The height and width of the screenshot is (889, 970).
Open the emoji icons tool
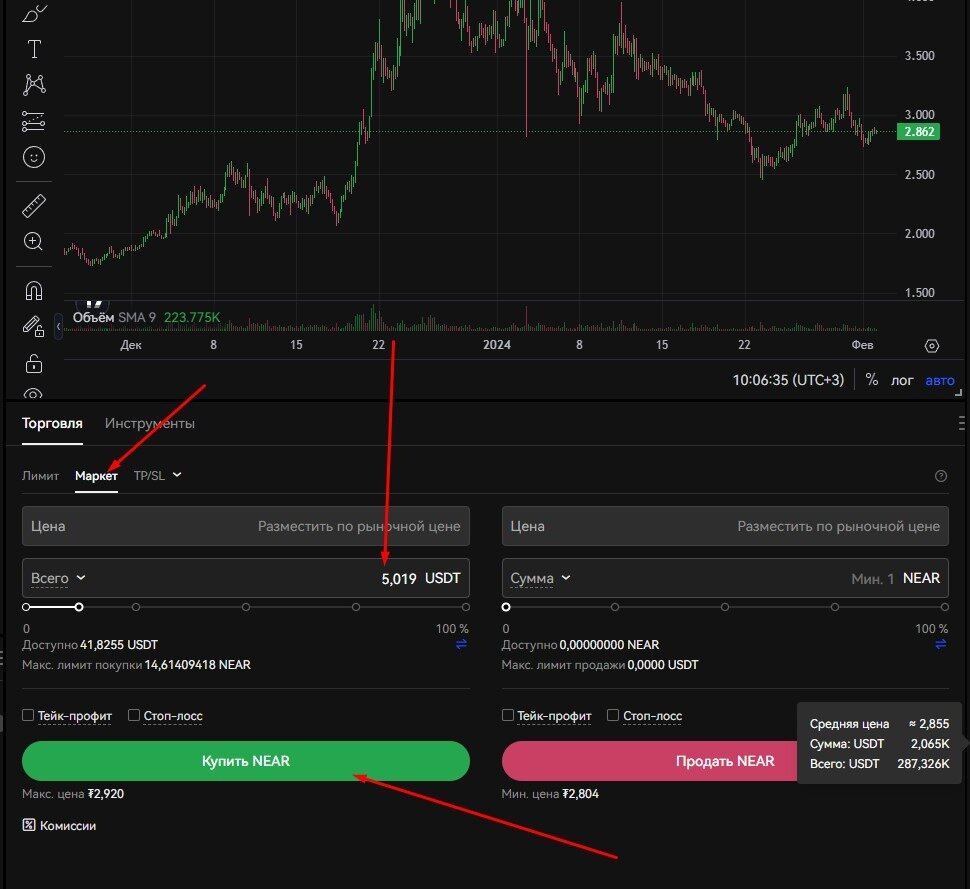[x=34, y=157]
